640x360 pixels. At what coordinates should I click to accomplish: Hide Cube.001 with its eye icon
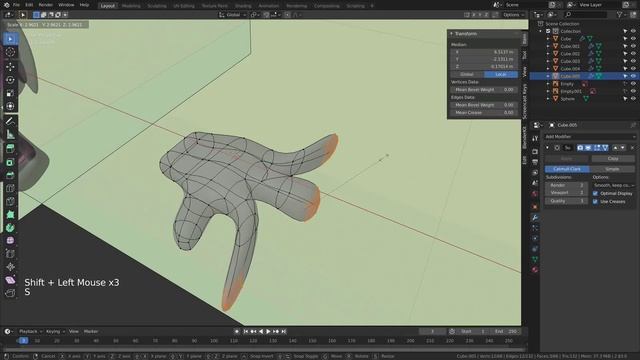(633, 46)
